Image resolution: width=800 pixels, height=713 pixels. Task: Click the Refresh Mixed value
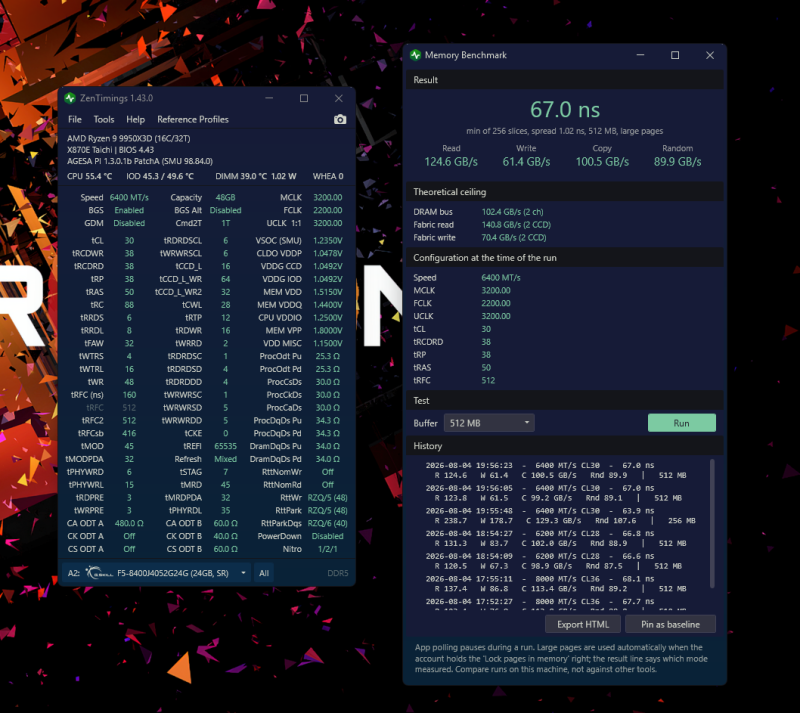click(225, 459)
